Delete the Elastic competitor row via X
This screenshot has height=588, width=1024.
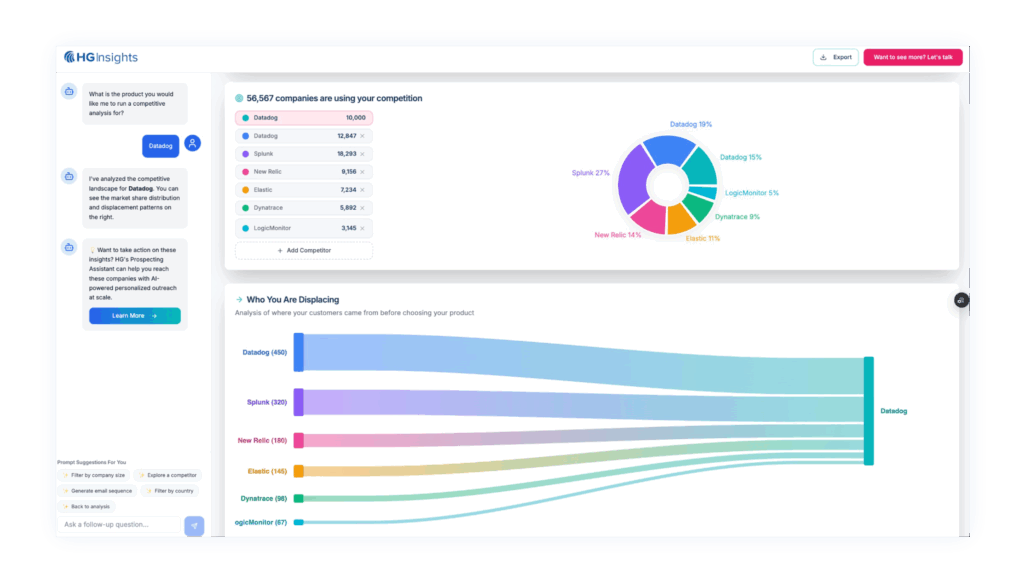[363, 190]
